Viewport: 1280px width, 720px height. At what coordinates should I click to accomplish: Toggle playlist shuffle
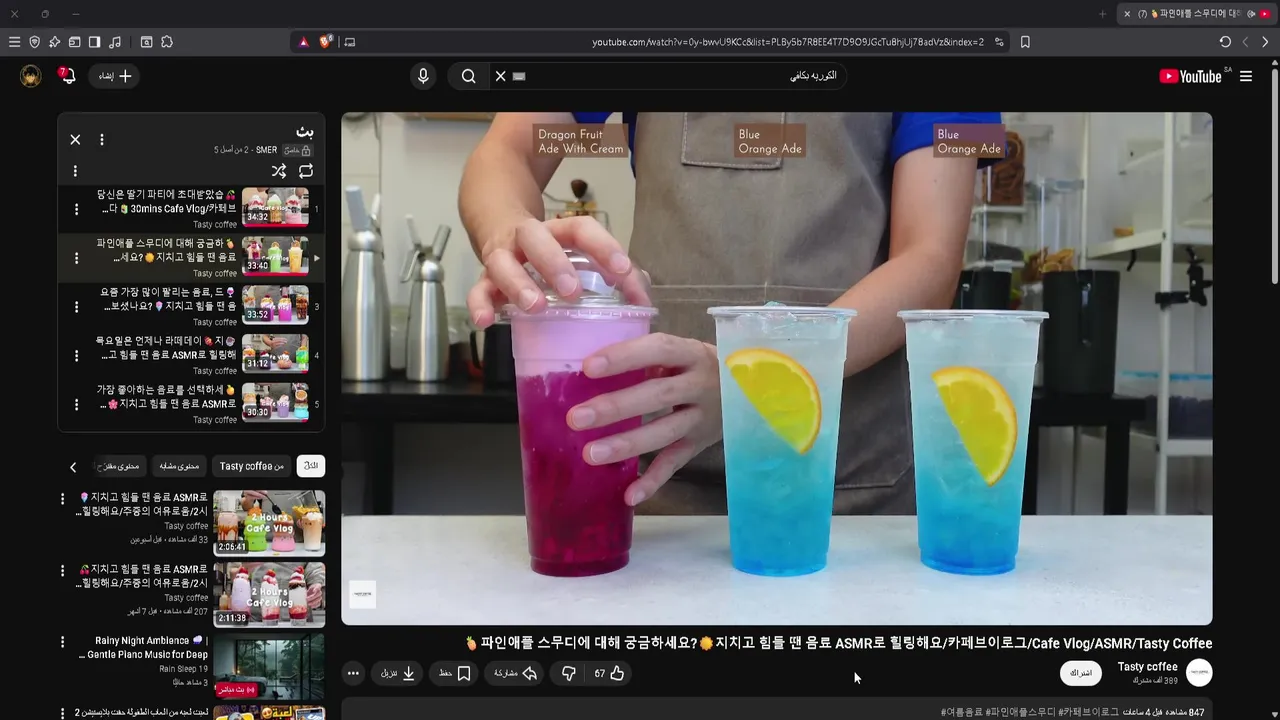coord(279,171)
